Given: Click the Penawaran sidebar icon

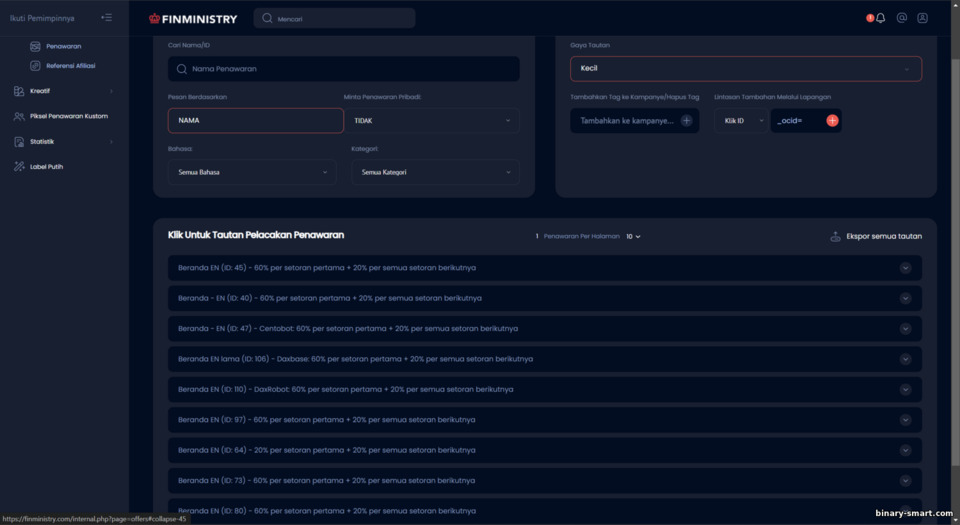Looking at the screenshot, I should pyautogui.click(x=35, y=47).
